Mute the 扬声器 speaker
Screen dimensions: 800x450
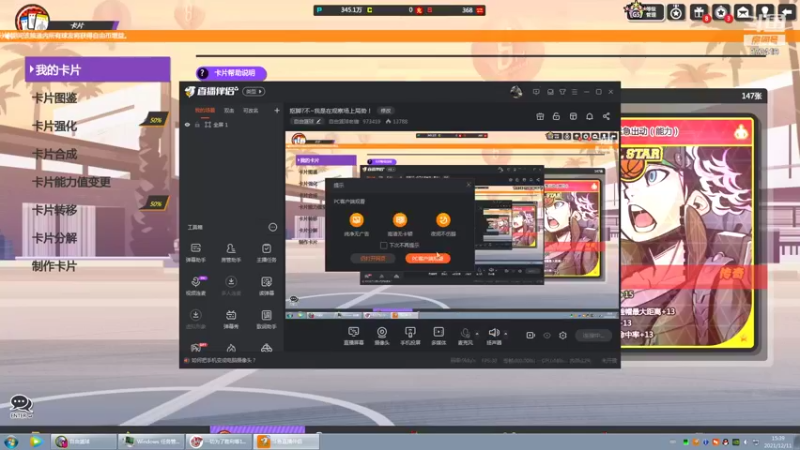[493, 336]
